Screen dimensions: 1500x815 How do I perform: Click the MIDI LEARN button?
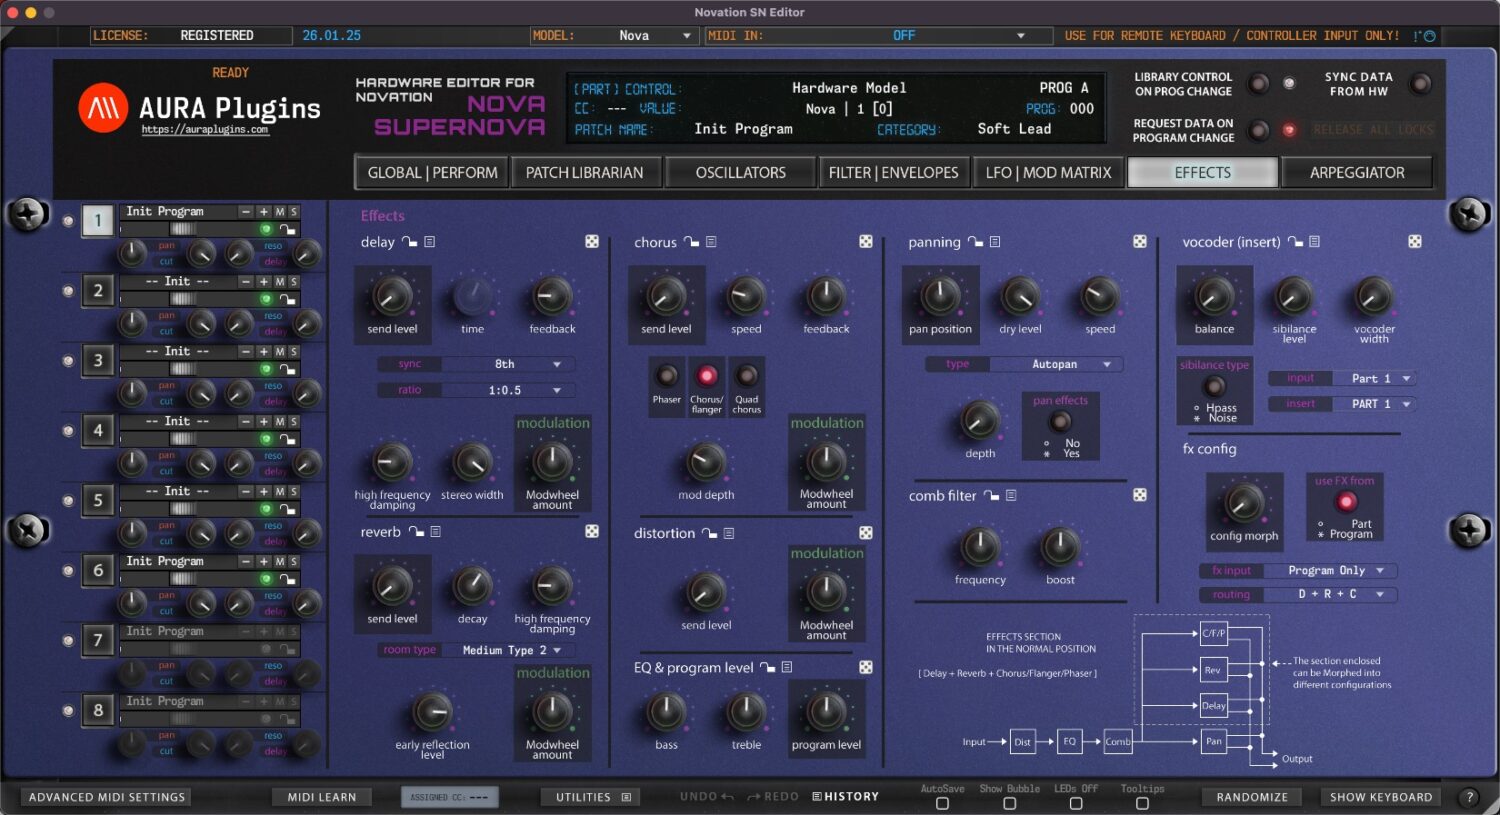(321, 797)
